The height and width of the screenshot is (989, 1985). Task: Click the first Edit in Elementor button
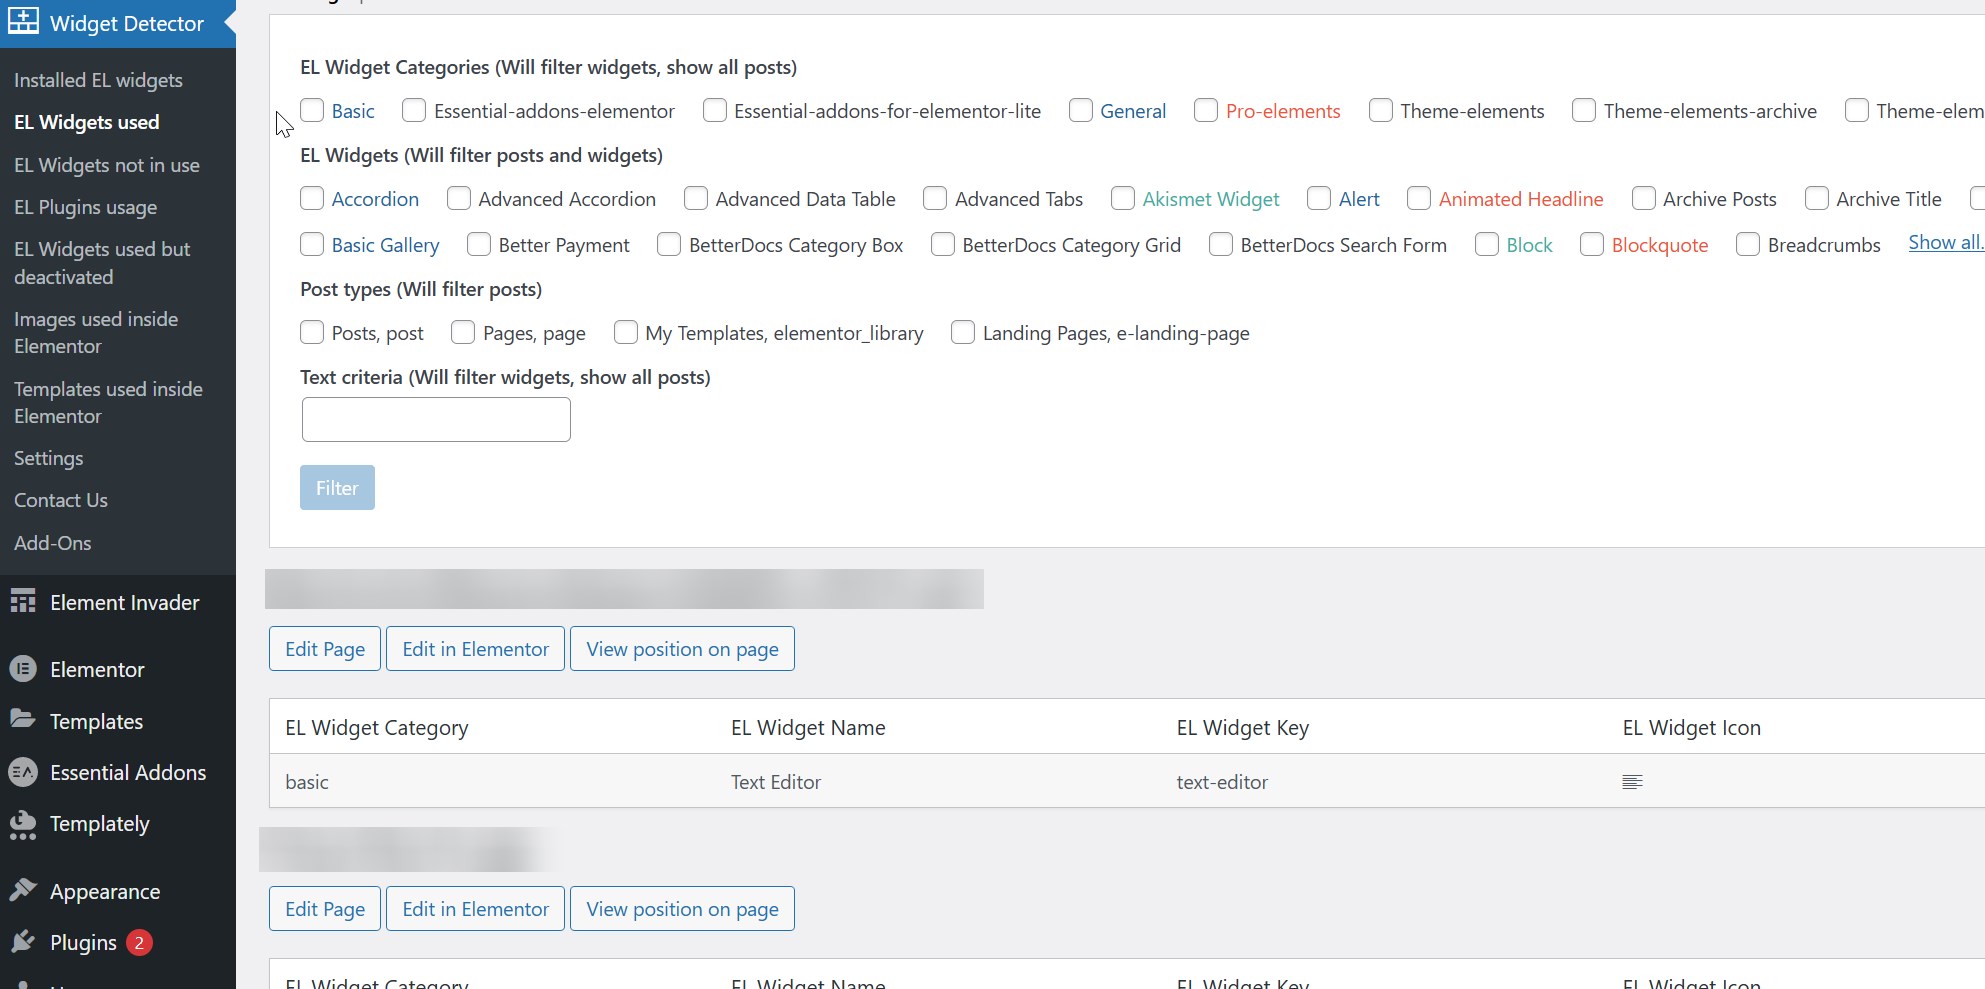pos(475,649)
